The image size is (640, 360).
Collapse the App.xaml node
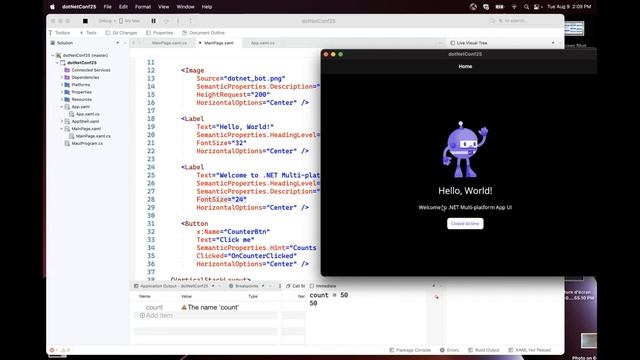(62, 107)
